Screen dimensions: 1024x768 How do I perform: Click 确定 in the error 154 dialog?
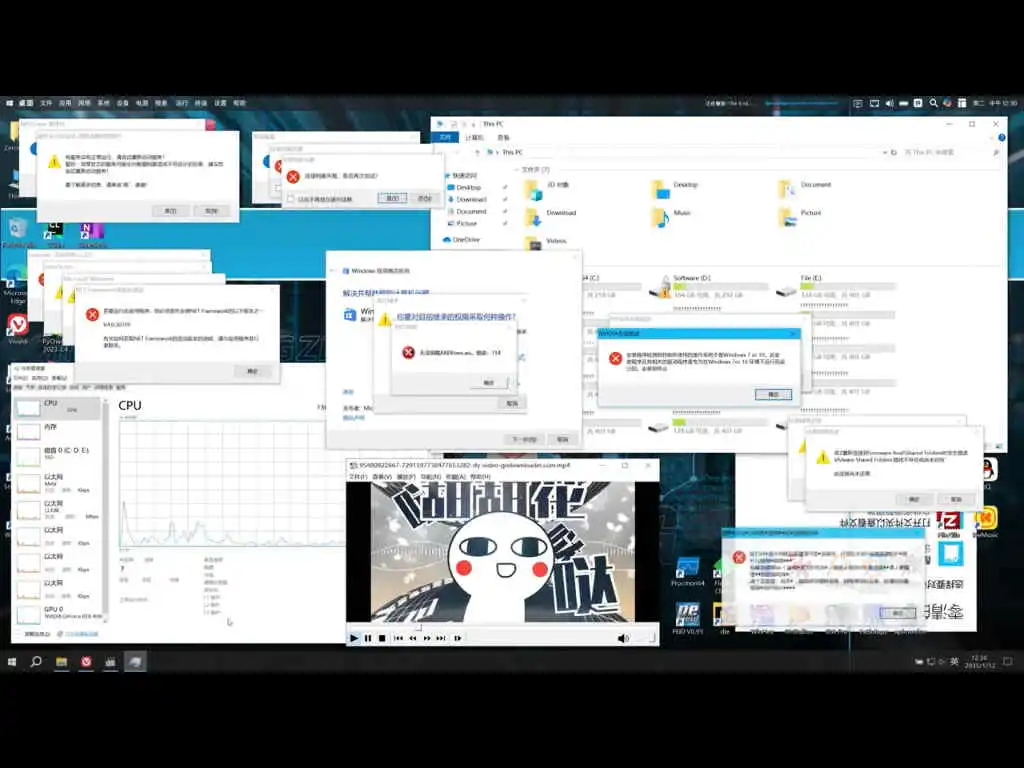coord(489,382)
